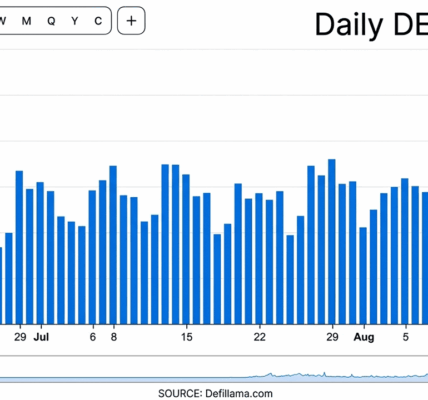This screenshot has height=400, width=428.
Task: Click the Jul axis label
Action: [41, 337]
